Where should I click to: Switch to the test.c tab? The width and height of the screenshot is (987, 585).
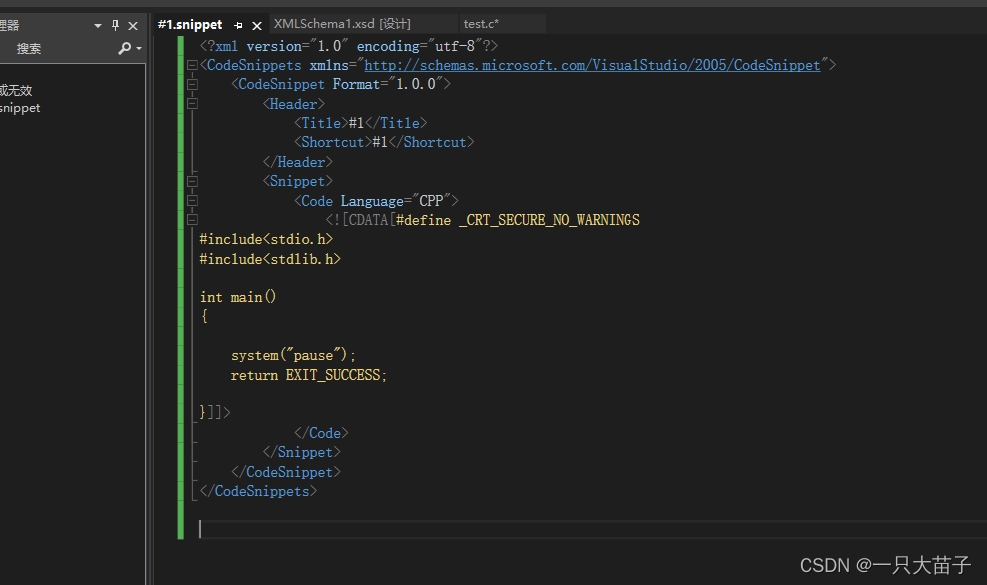pyautogui.click(x=479, y=23)
